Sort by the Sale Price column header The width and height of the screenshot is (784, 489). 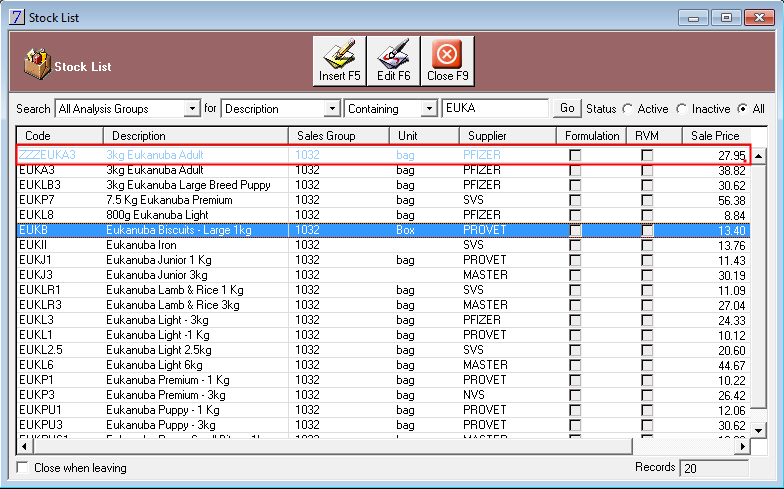[x=716, y=136]
